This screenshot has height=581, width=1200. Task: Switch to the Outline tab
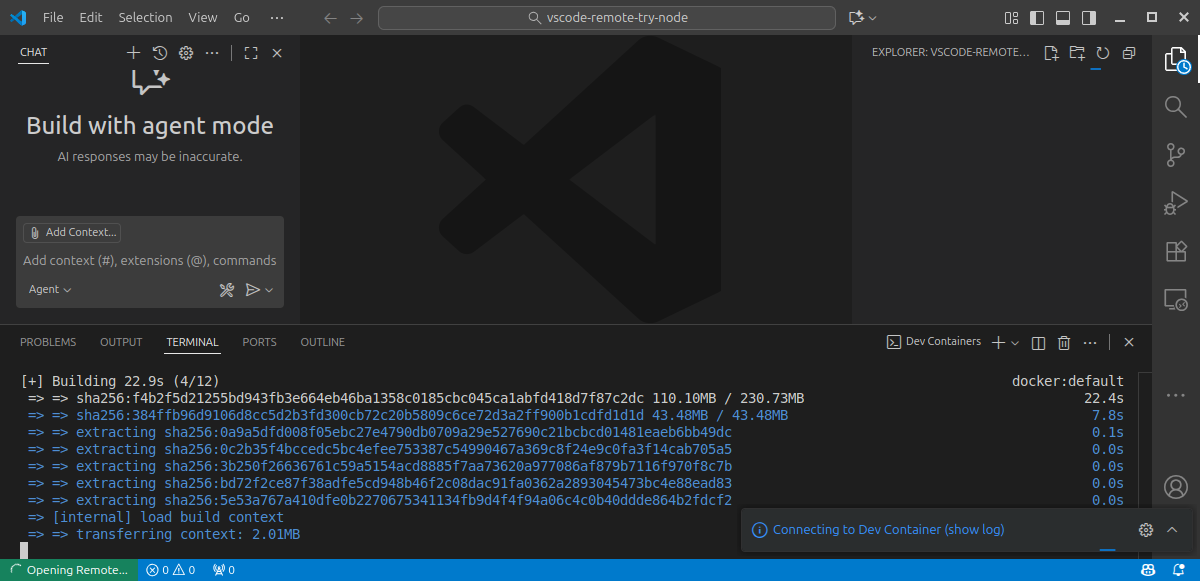coord(322,342)
